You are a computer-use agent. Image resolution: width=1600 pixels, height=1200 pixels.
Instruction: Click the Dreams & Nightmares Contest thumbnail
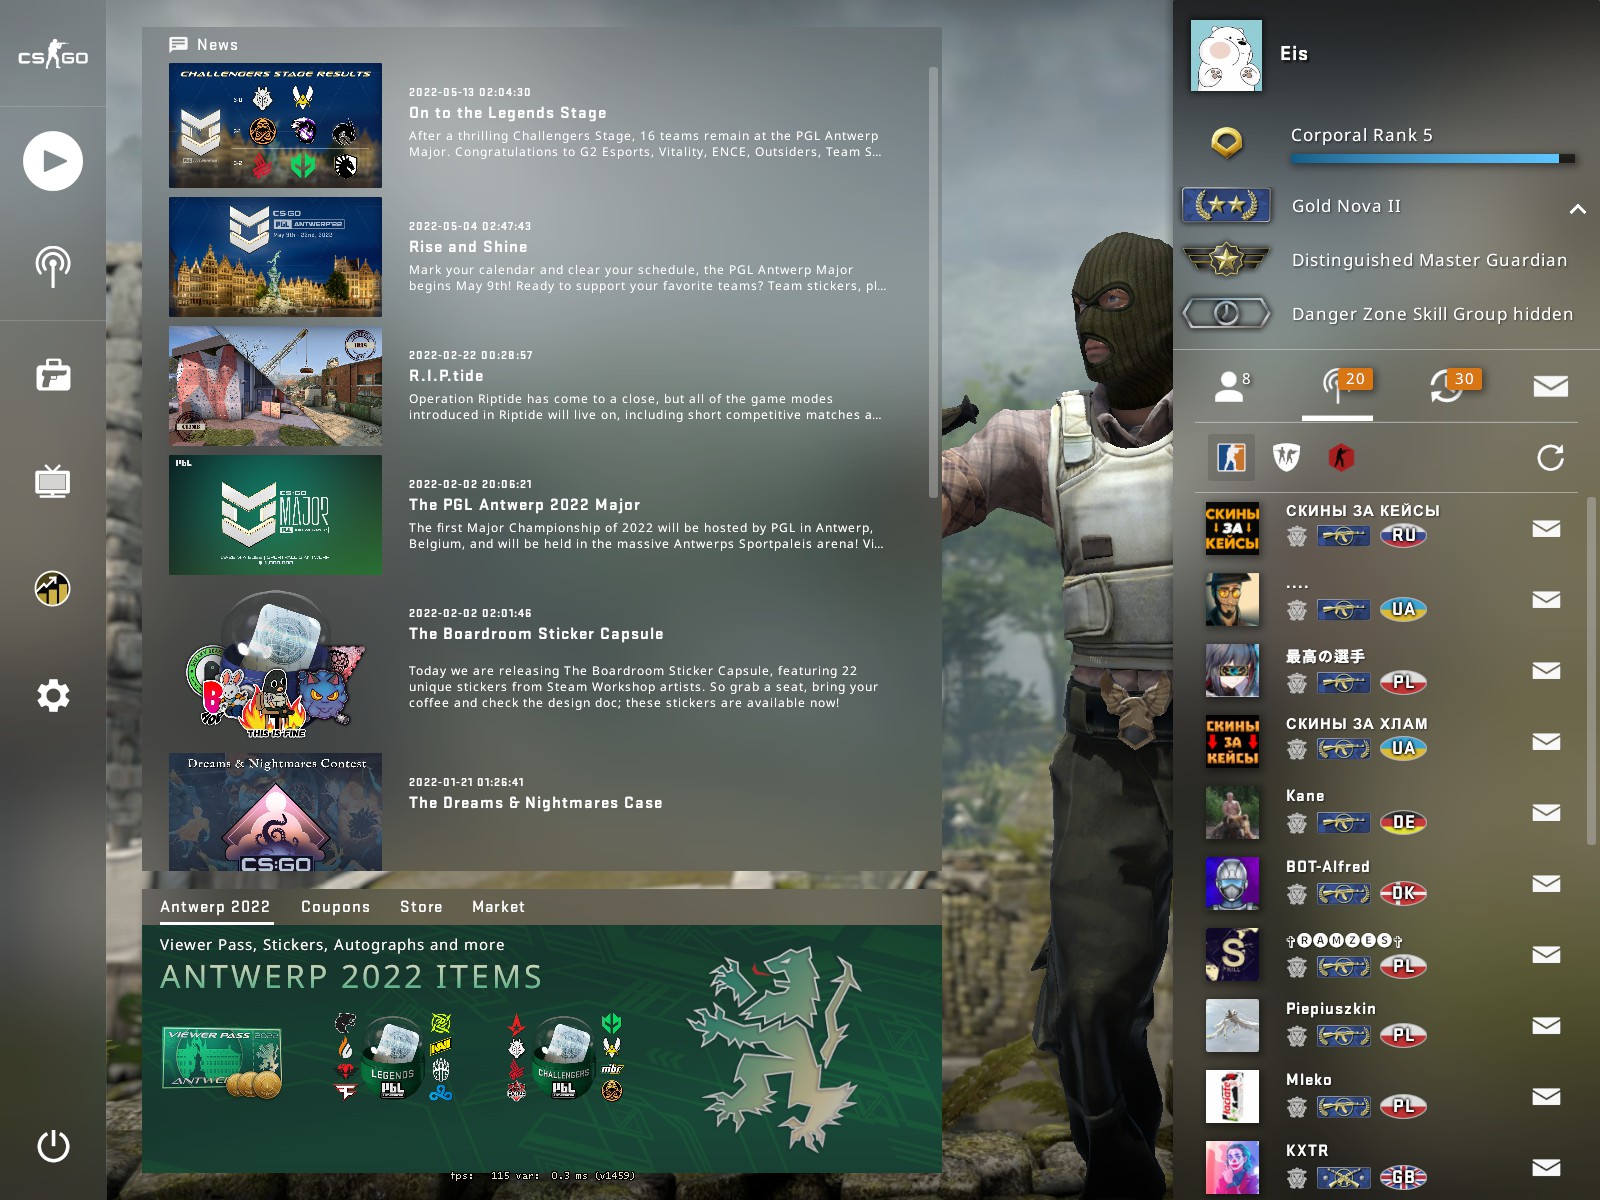275,812
